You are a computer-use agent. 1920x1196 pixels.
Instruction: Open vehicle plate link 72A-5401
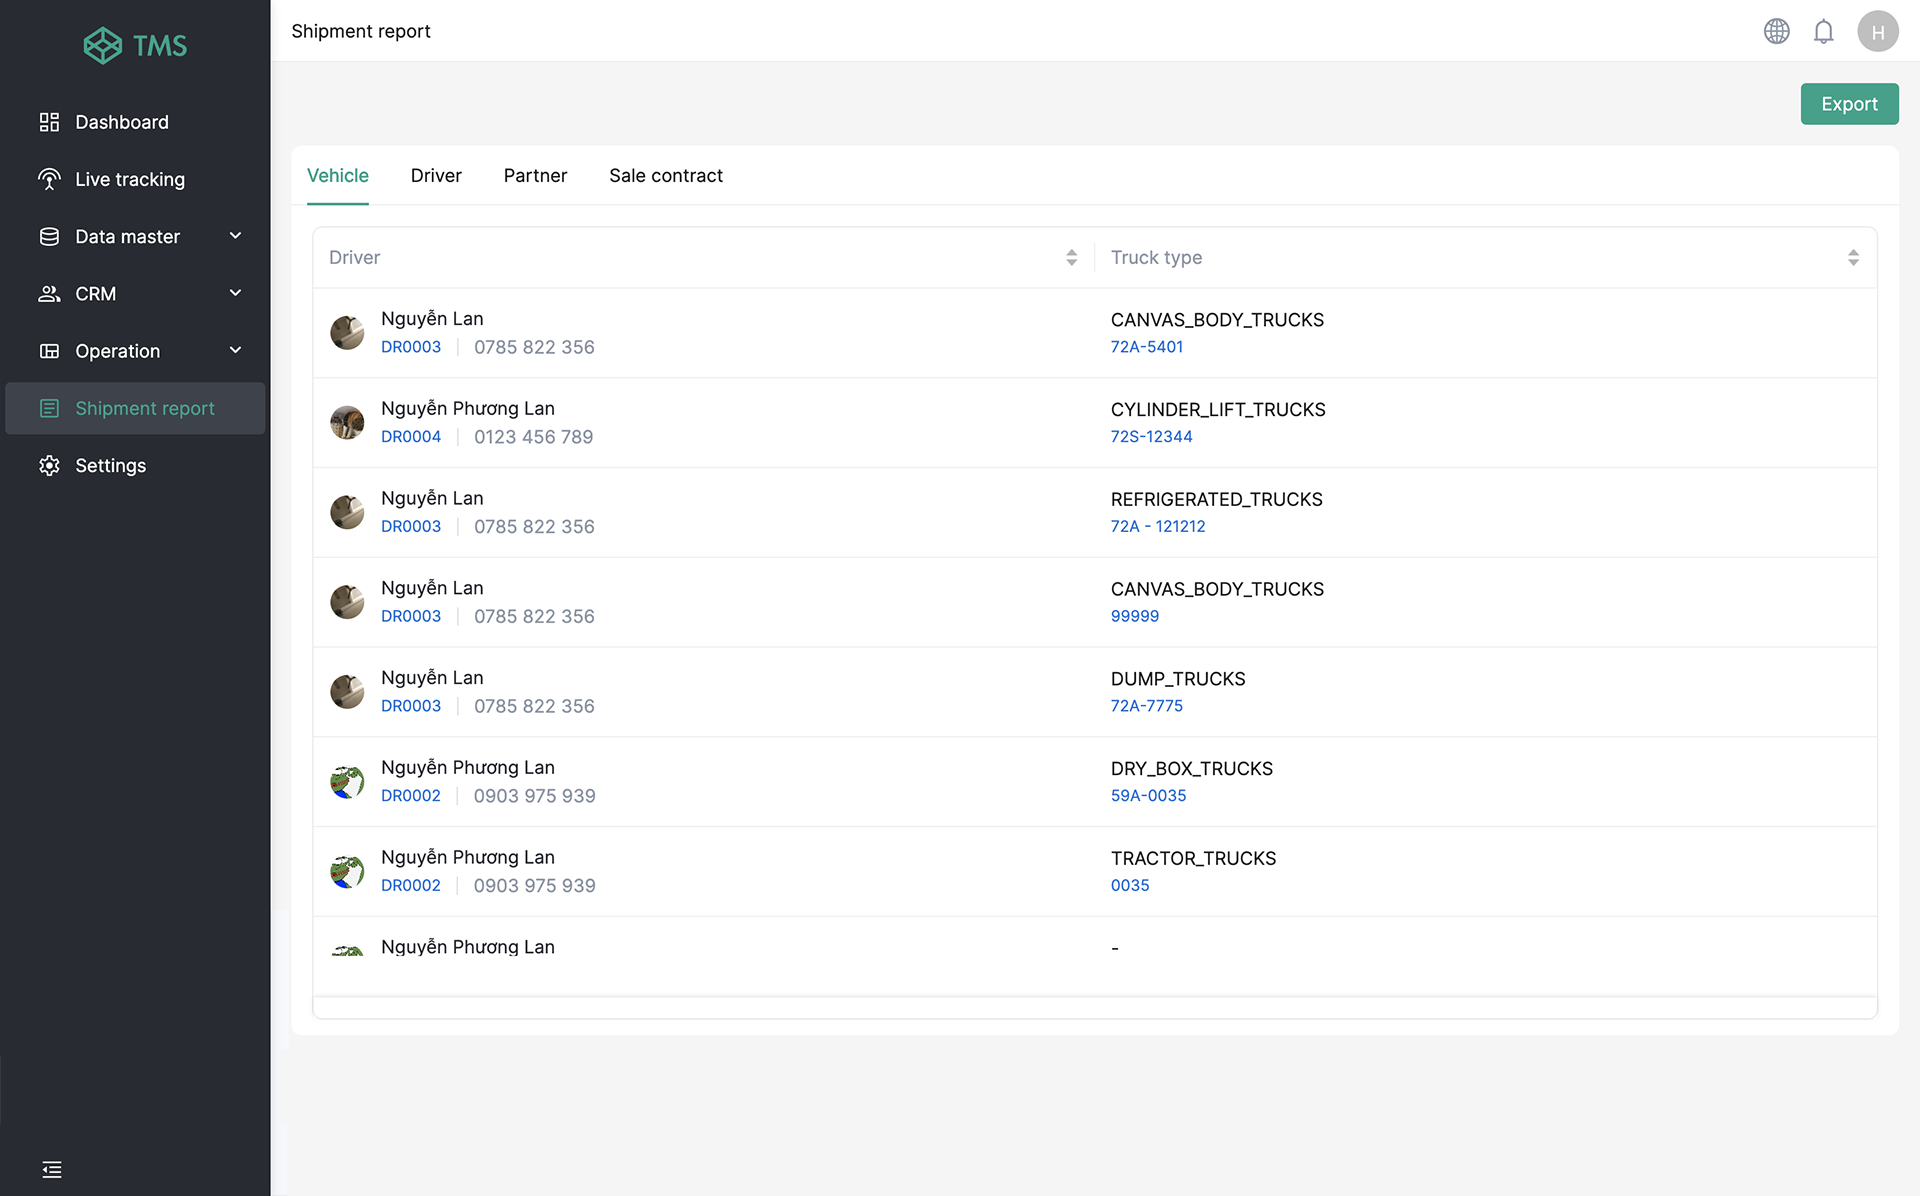click(1146, 346)
